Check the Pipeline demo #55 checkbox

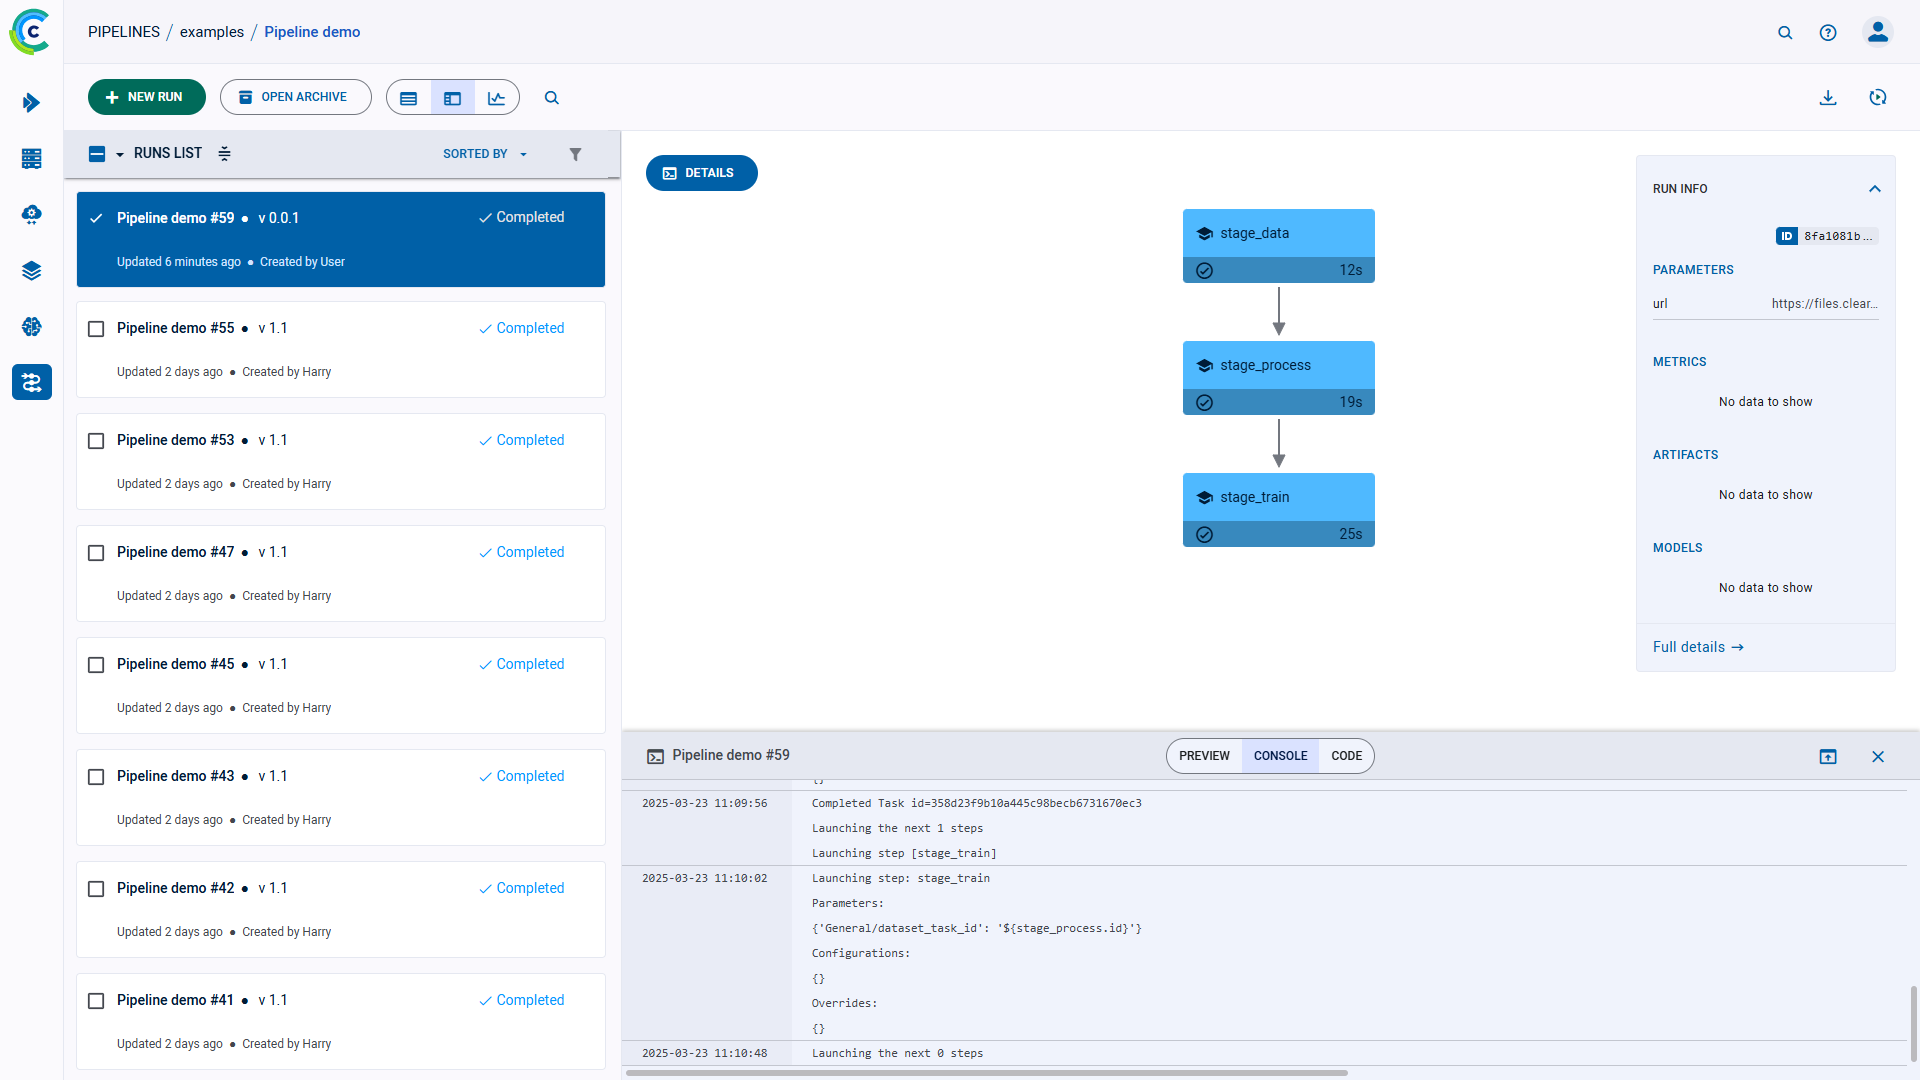96,328
